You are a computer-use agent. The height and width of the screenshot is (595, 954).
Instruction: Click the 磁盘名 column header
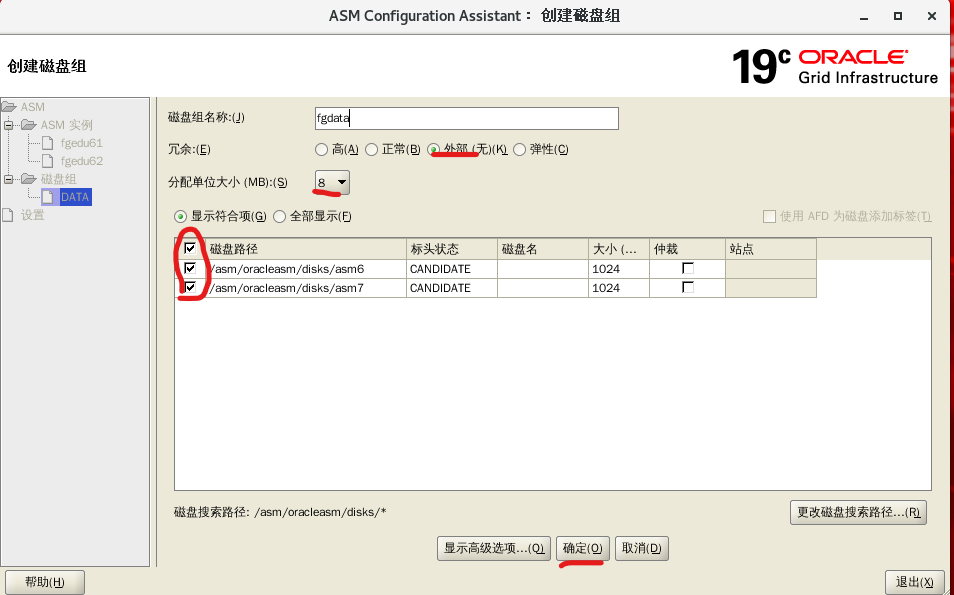coord(543,249)
